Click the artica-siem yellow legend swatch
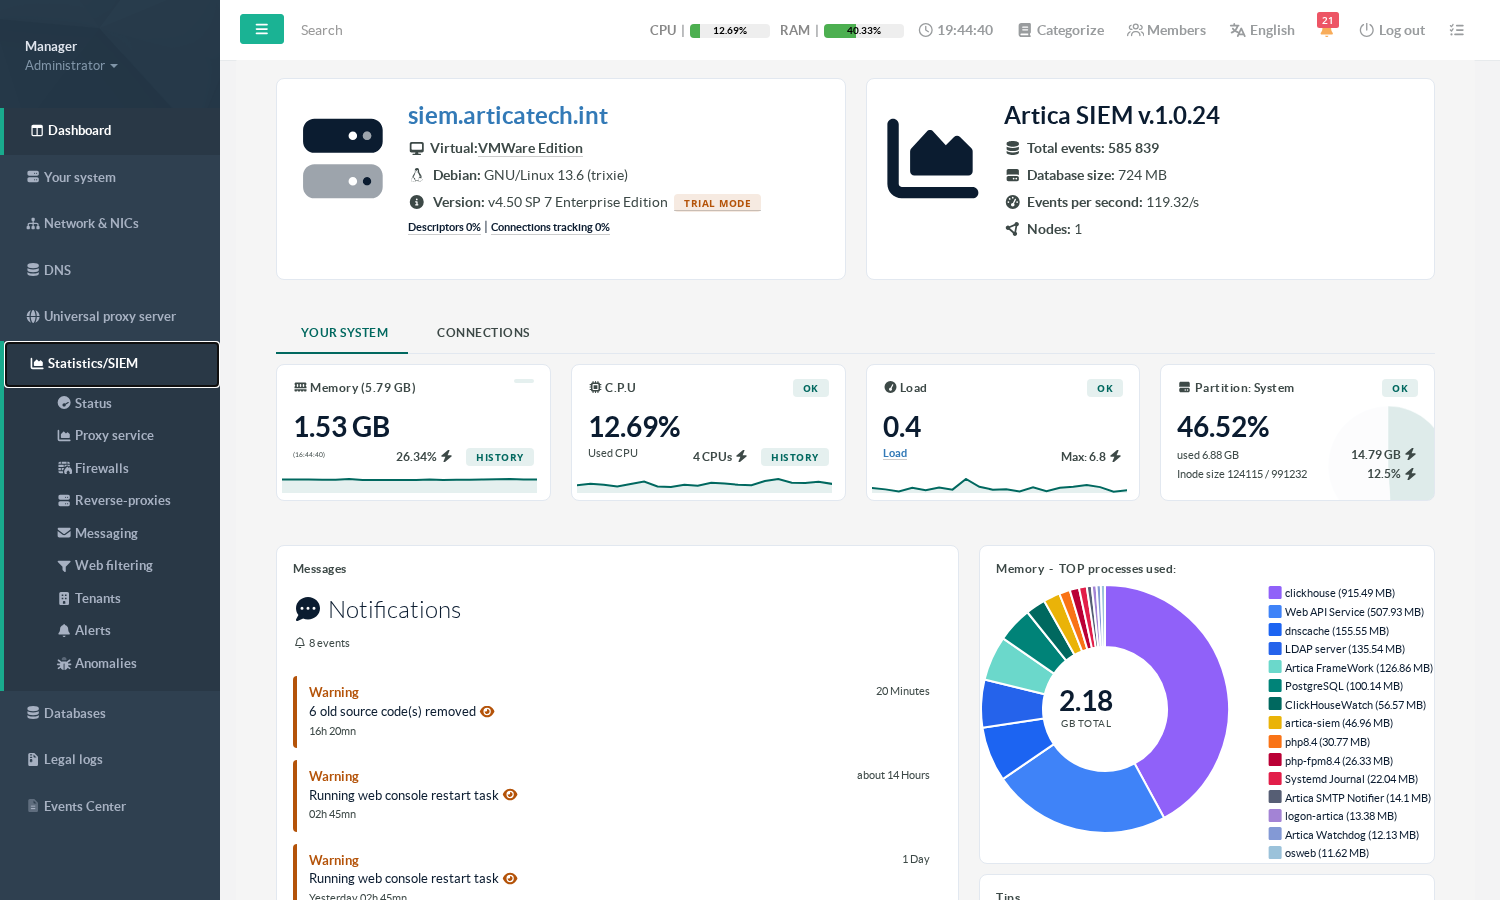Image resolution: width=1500 pixels, height=900 pixels. click(x=1275, y=723)
